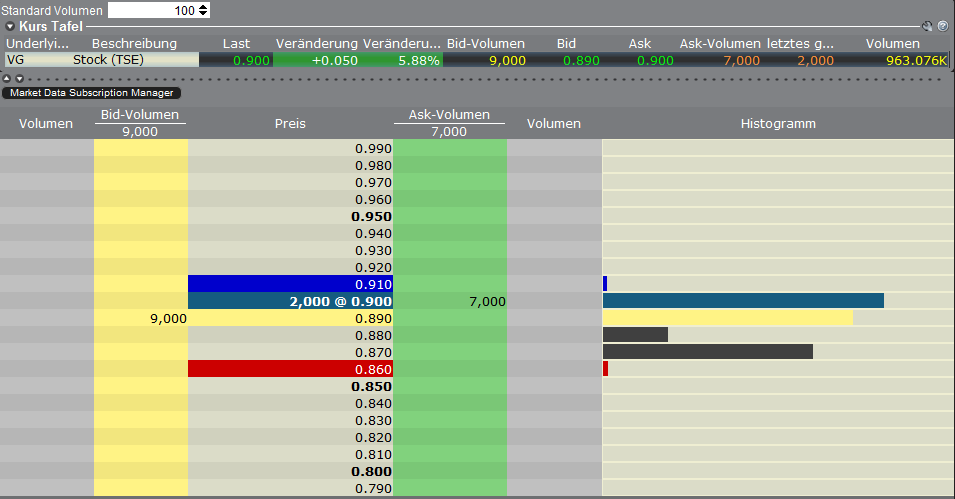Select the blue 0.910 price row

pos(291,284)
